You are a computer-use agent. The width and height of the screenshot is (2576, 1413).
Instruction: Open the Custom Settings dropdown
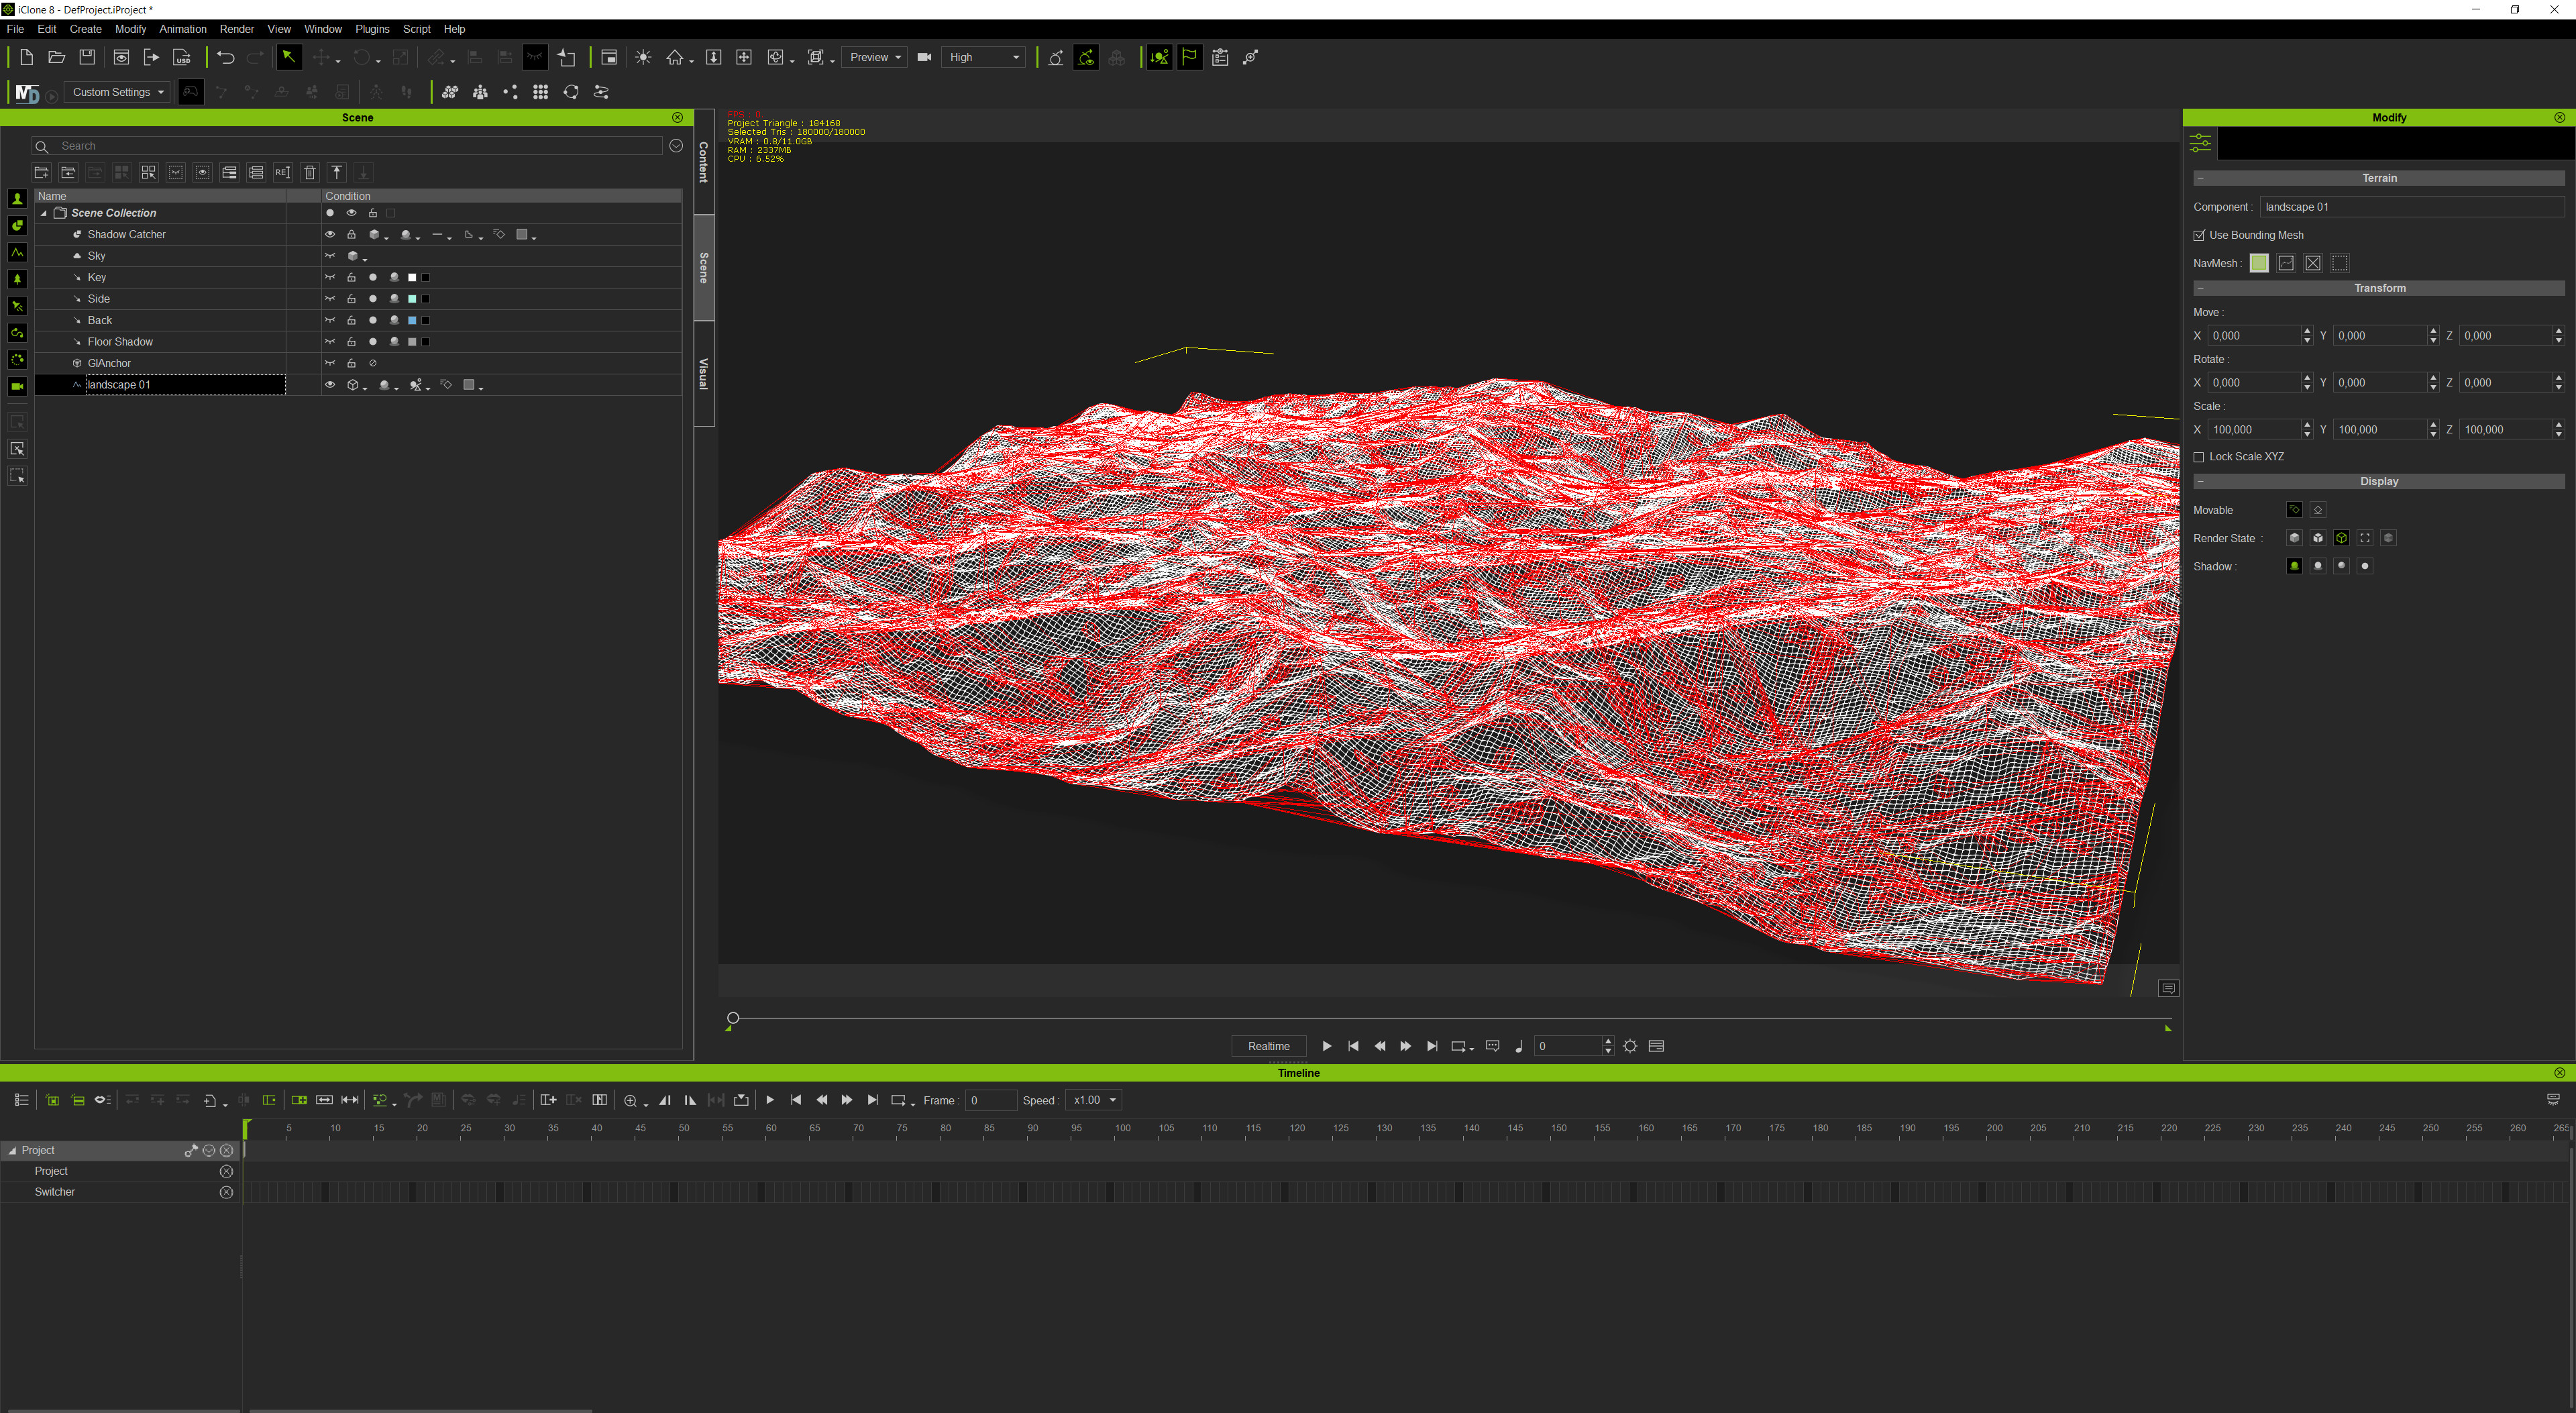[x=118, y=92]
